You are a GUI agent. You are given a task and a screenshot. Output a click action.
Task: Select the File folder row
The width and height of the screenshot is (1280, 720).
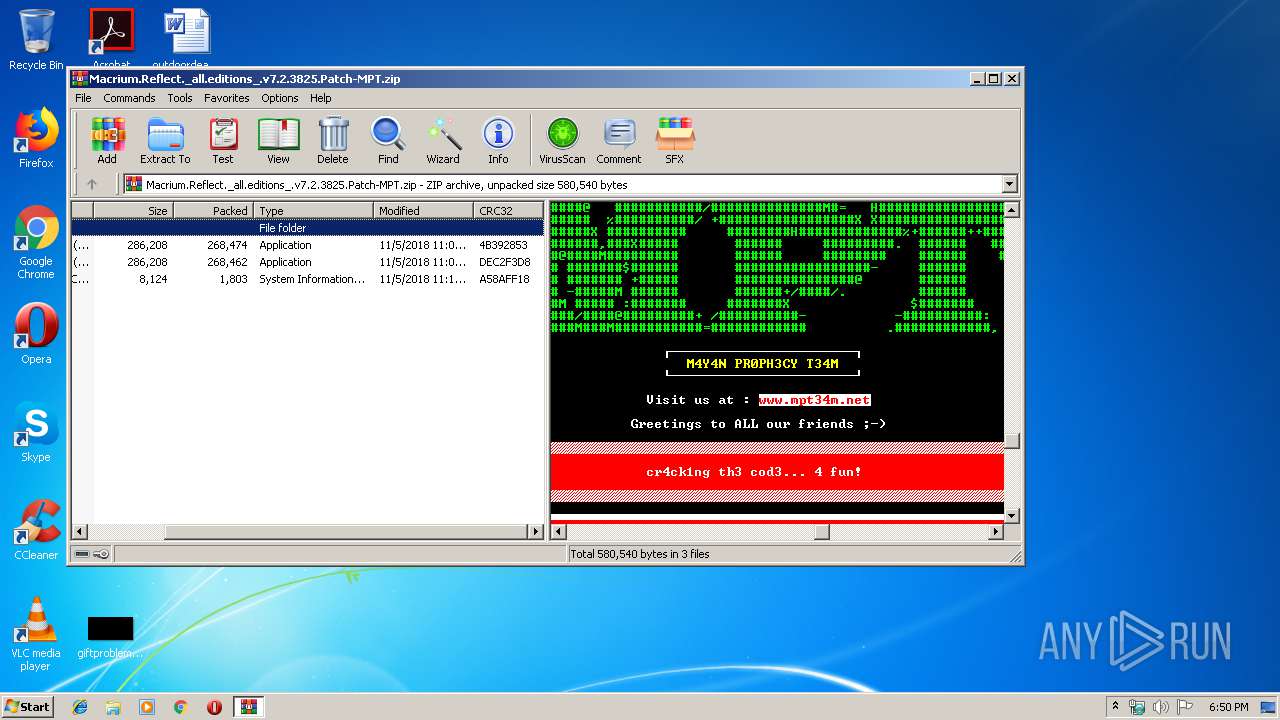tap(307, 228)
